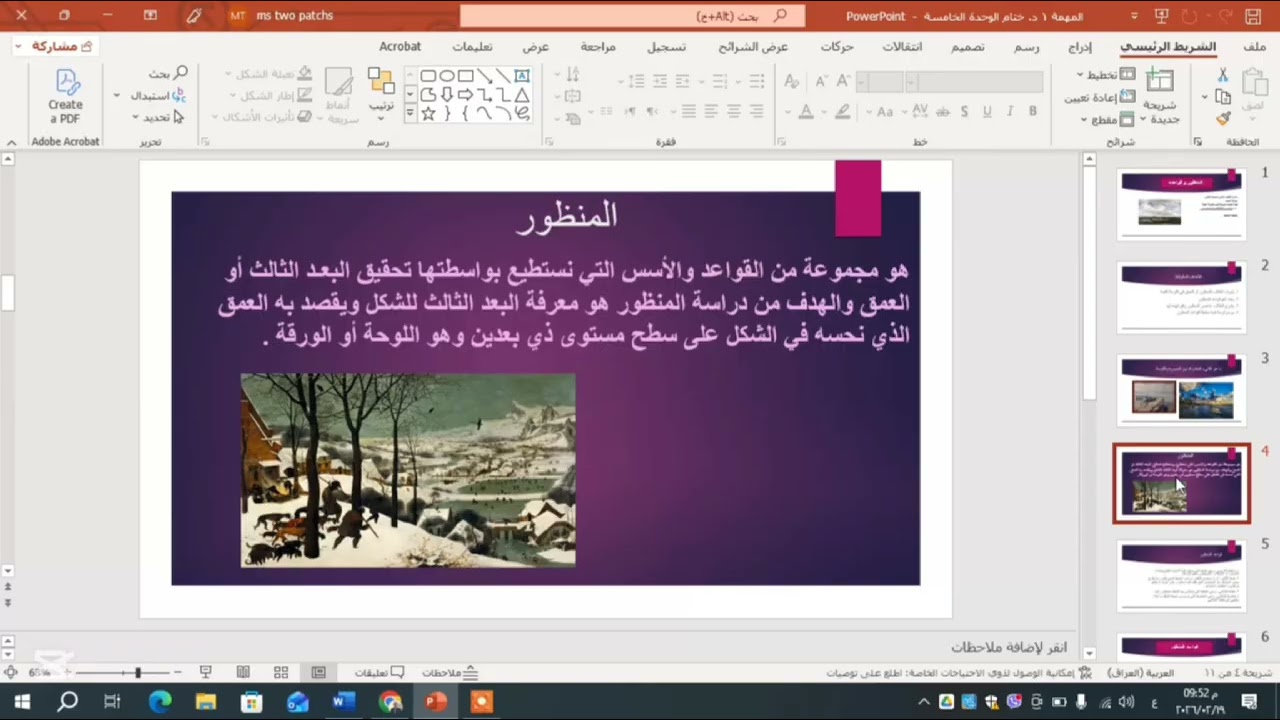This screenshot has height=720, width=1280.
Task: Select the Text Box shape in gallery
Action: pos(522,76)
